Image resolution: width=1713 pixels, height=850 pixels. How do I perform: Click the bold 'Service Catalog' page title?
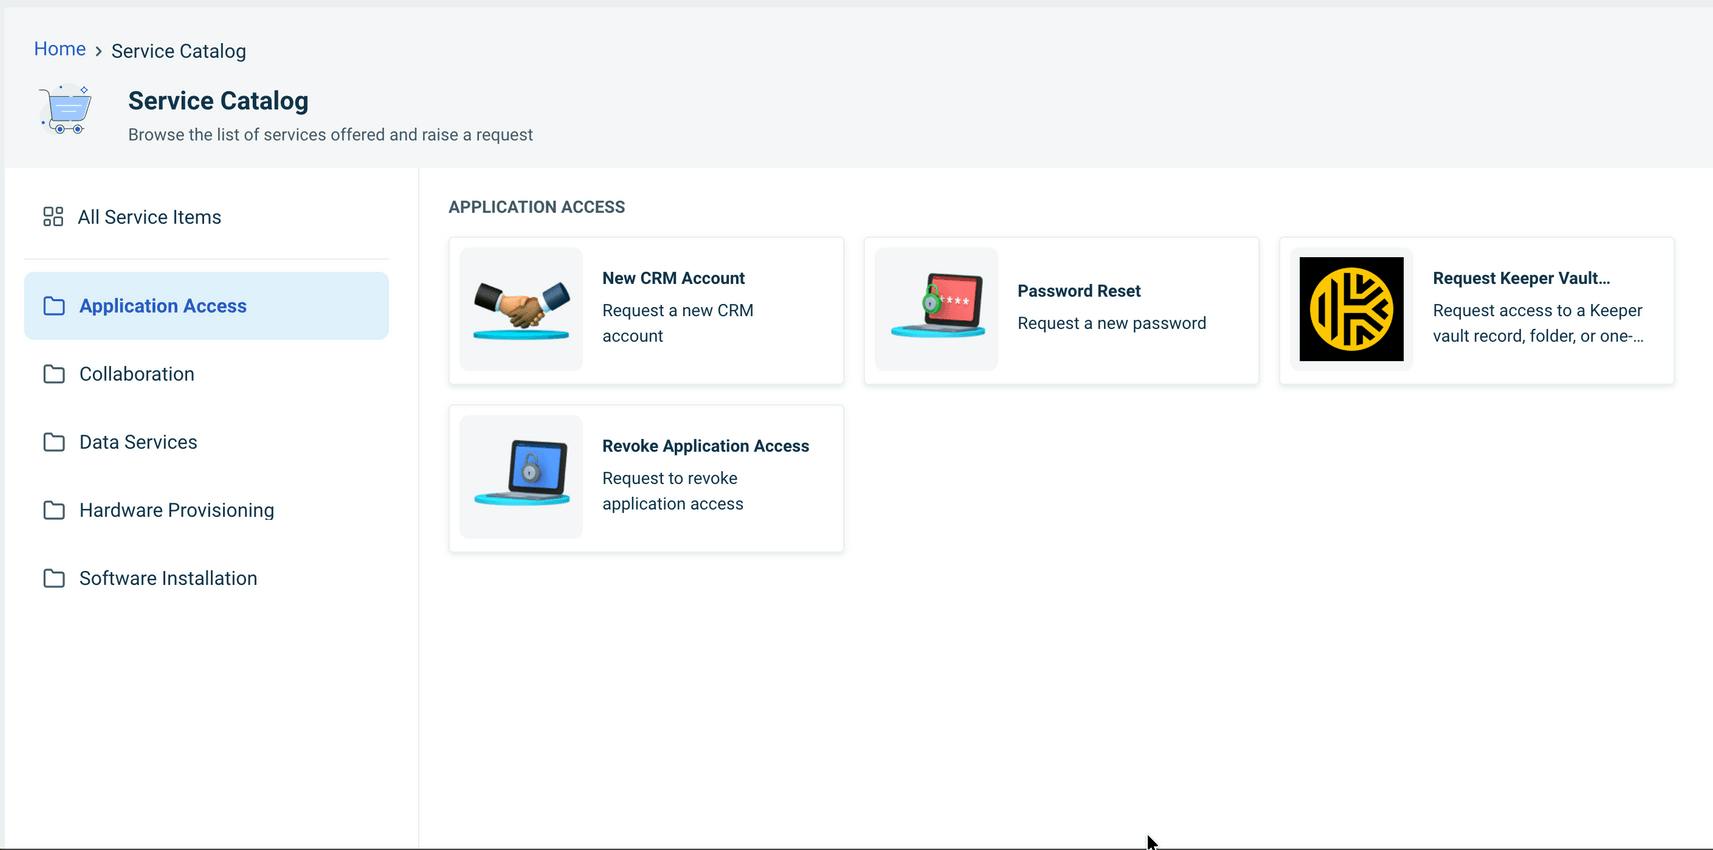click(x=218, y=101)
